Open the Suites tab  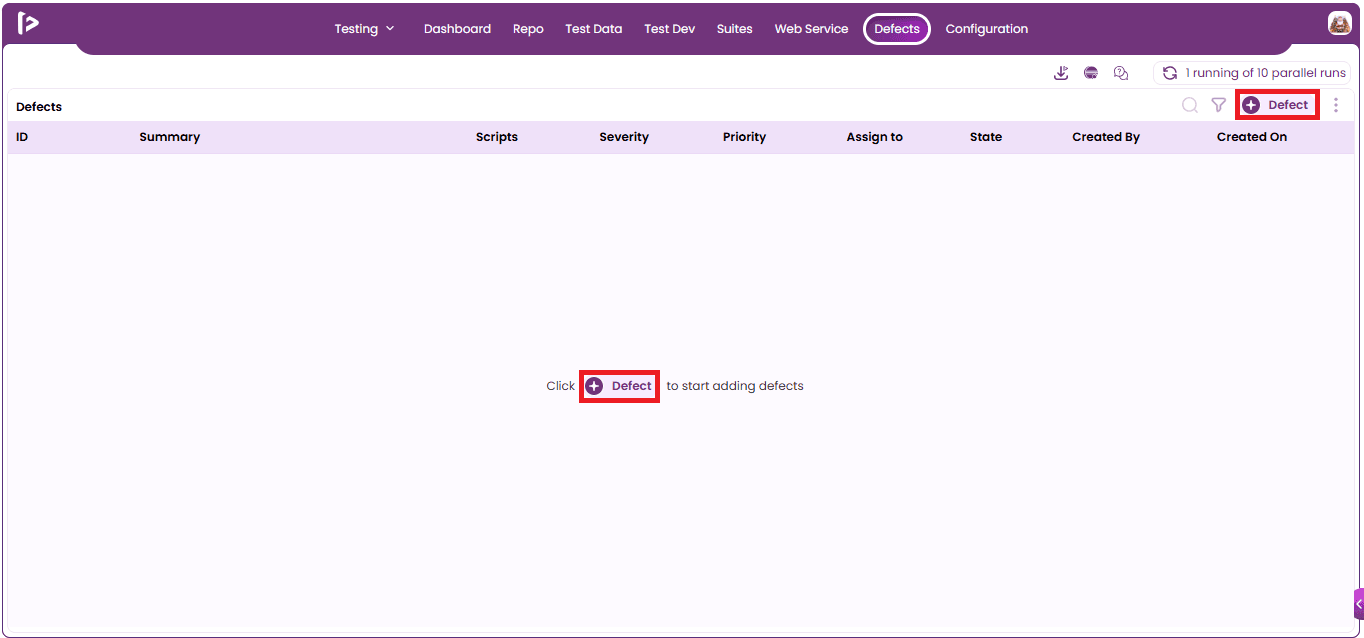point(734,29)
